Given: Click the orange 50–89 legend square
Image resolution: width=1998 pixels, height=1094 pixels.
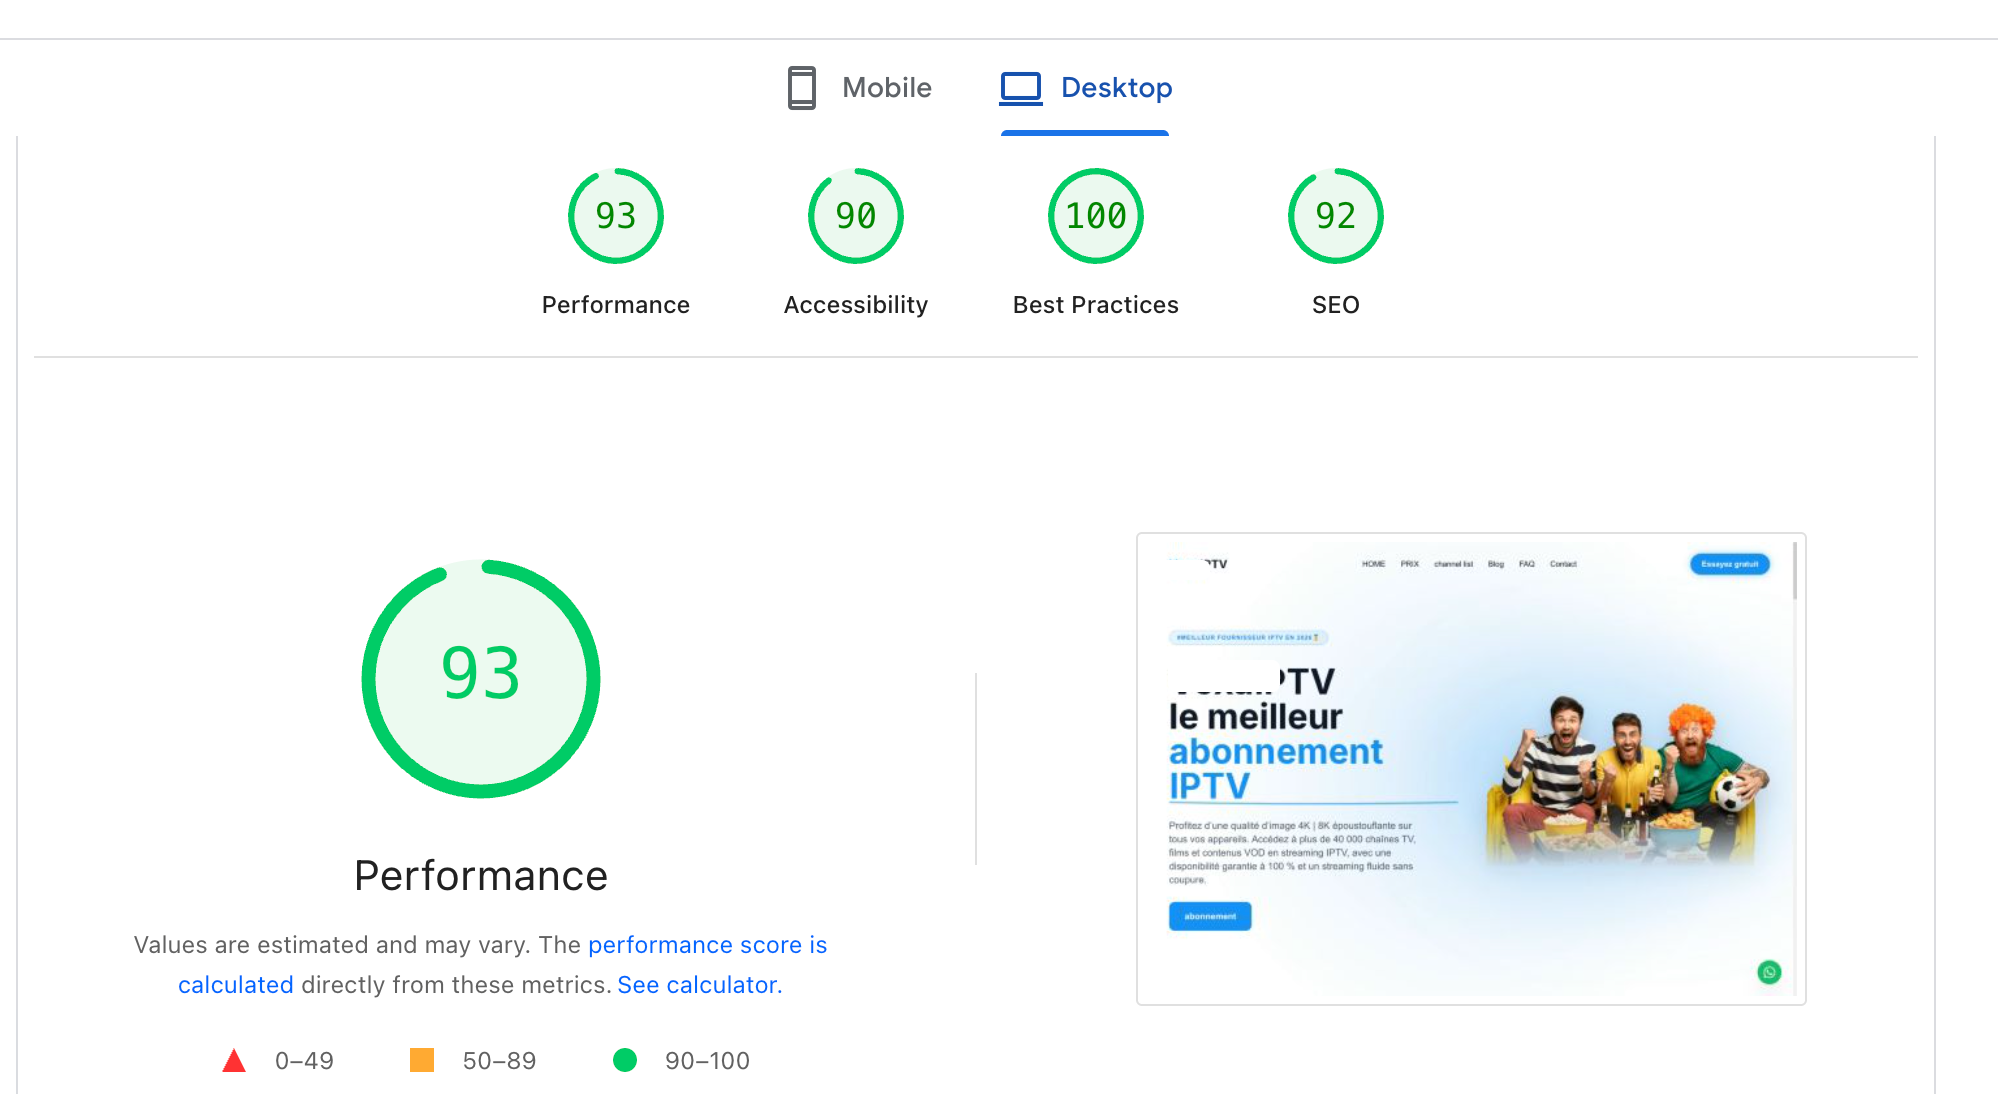Looking at the screenshot, I should (423, 1060).
